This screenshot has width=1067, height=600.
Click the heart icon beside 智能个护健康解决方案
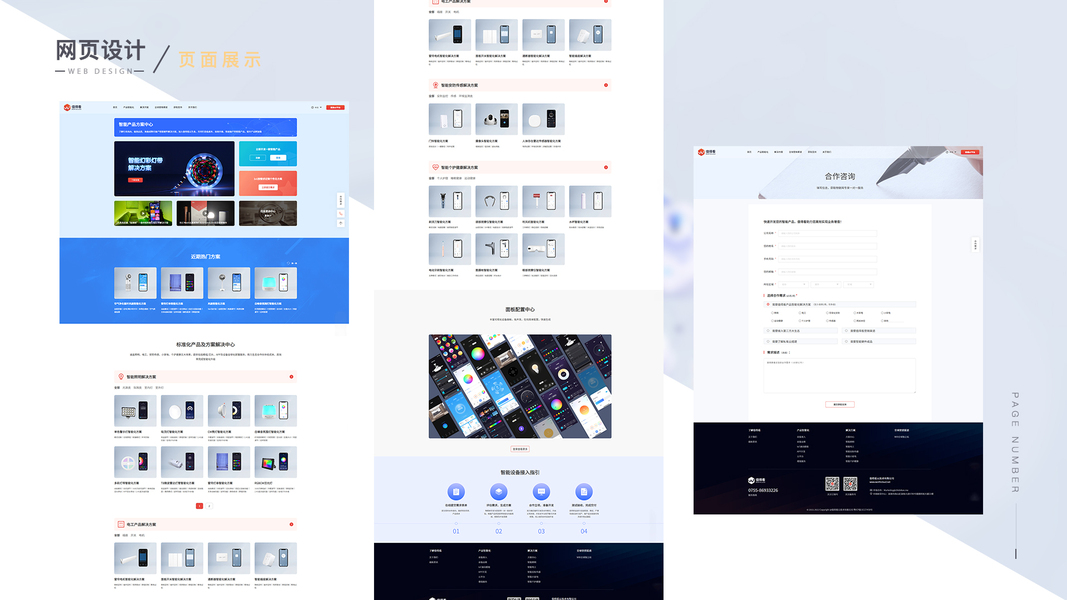[x=436, y=167]
